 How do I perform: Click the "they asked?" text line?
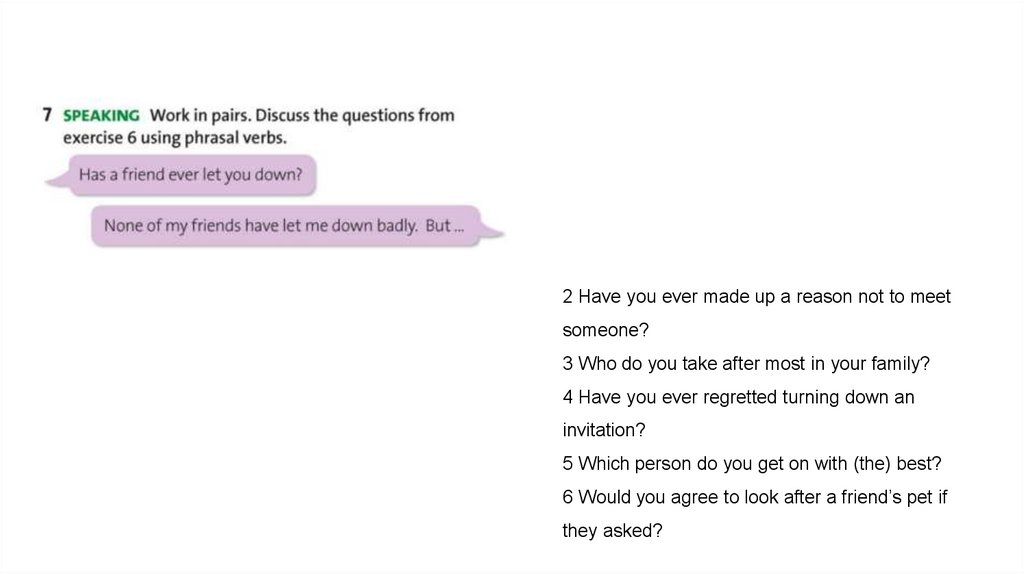pyautogui.click(x=612, y=531)
